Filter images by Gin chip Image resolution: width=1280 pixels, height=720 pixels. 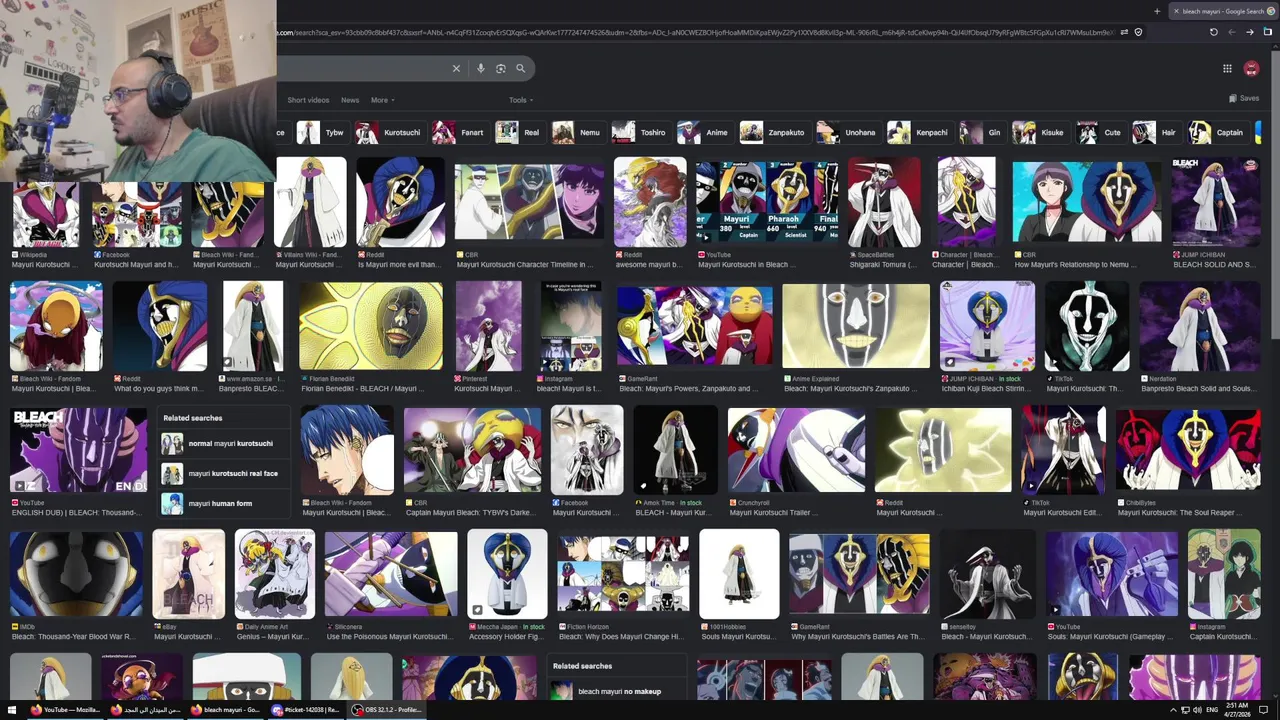tap(982, 132)
